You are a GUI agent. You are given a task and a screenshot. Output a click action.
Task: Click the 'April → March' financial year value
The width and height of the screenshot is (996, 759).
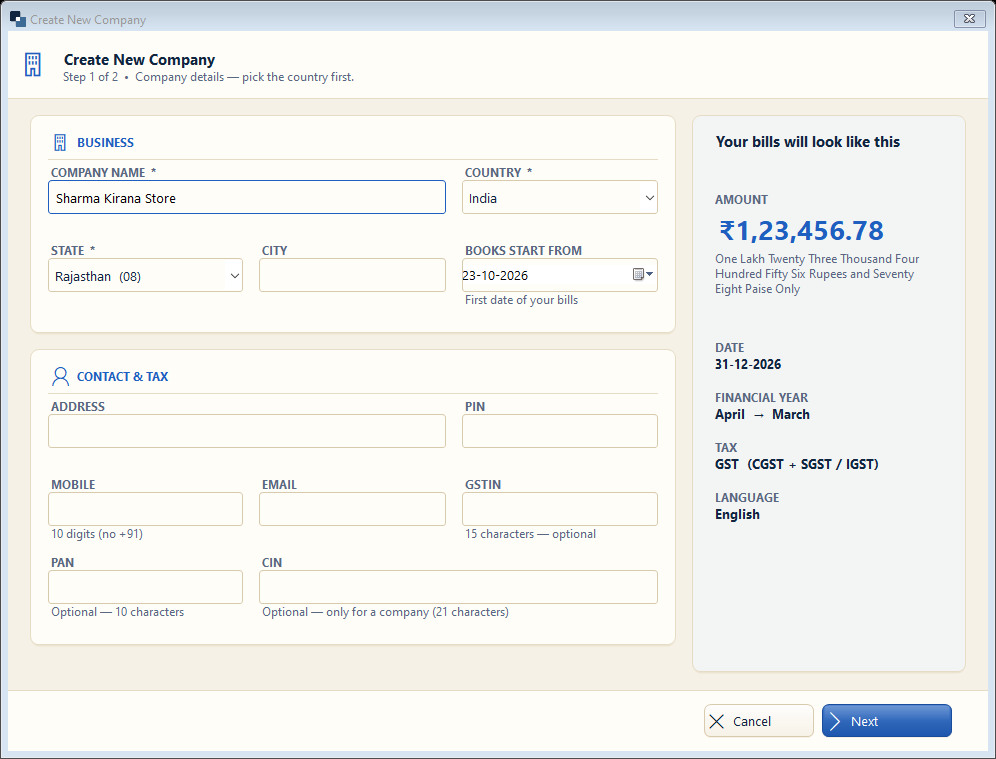tap(762, 415)
